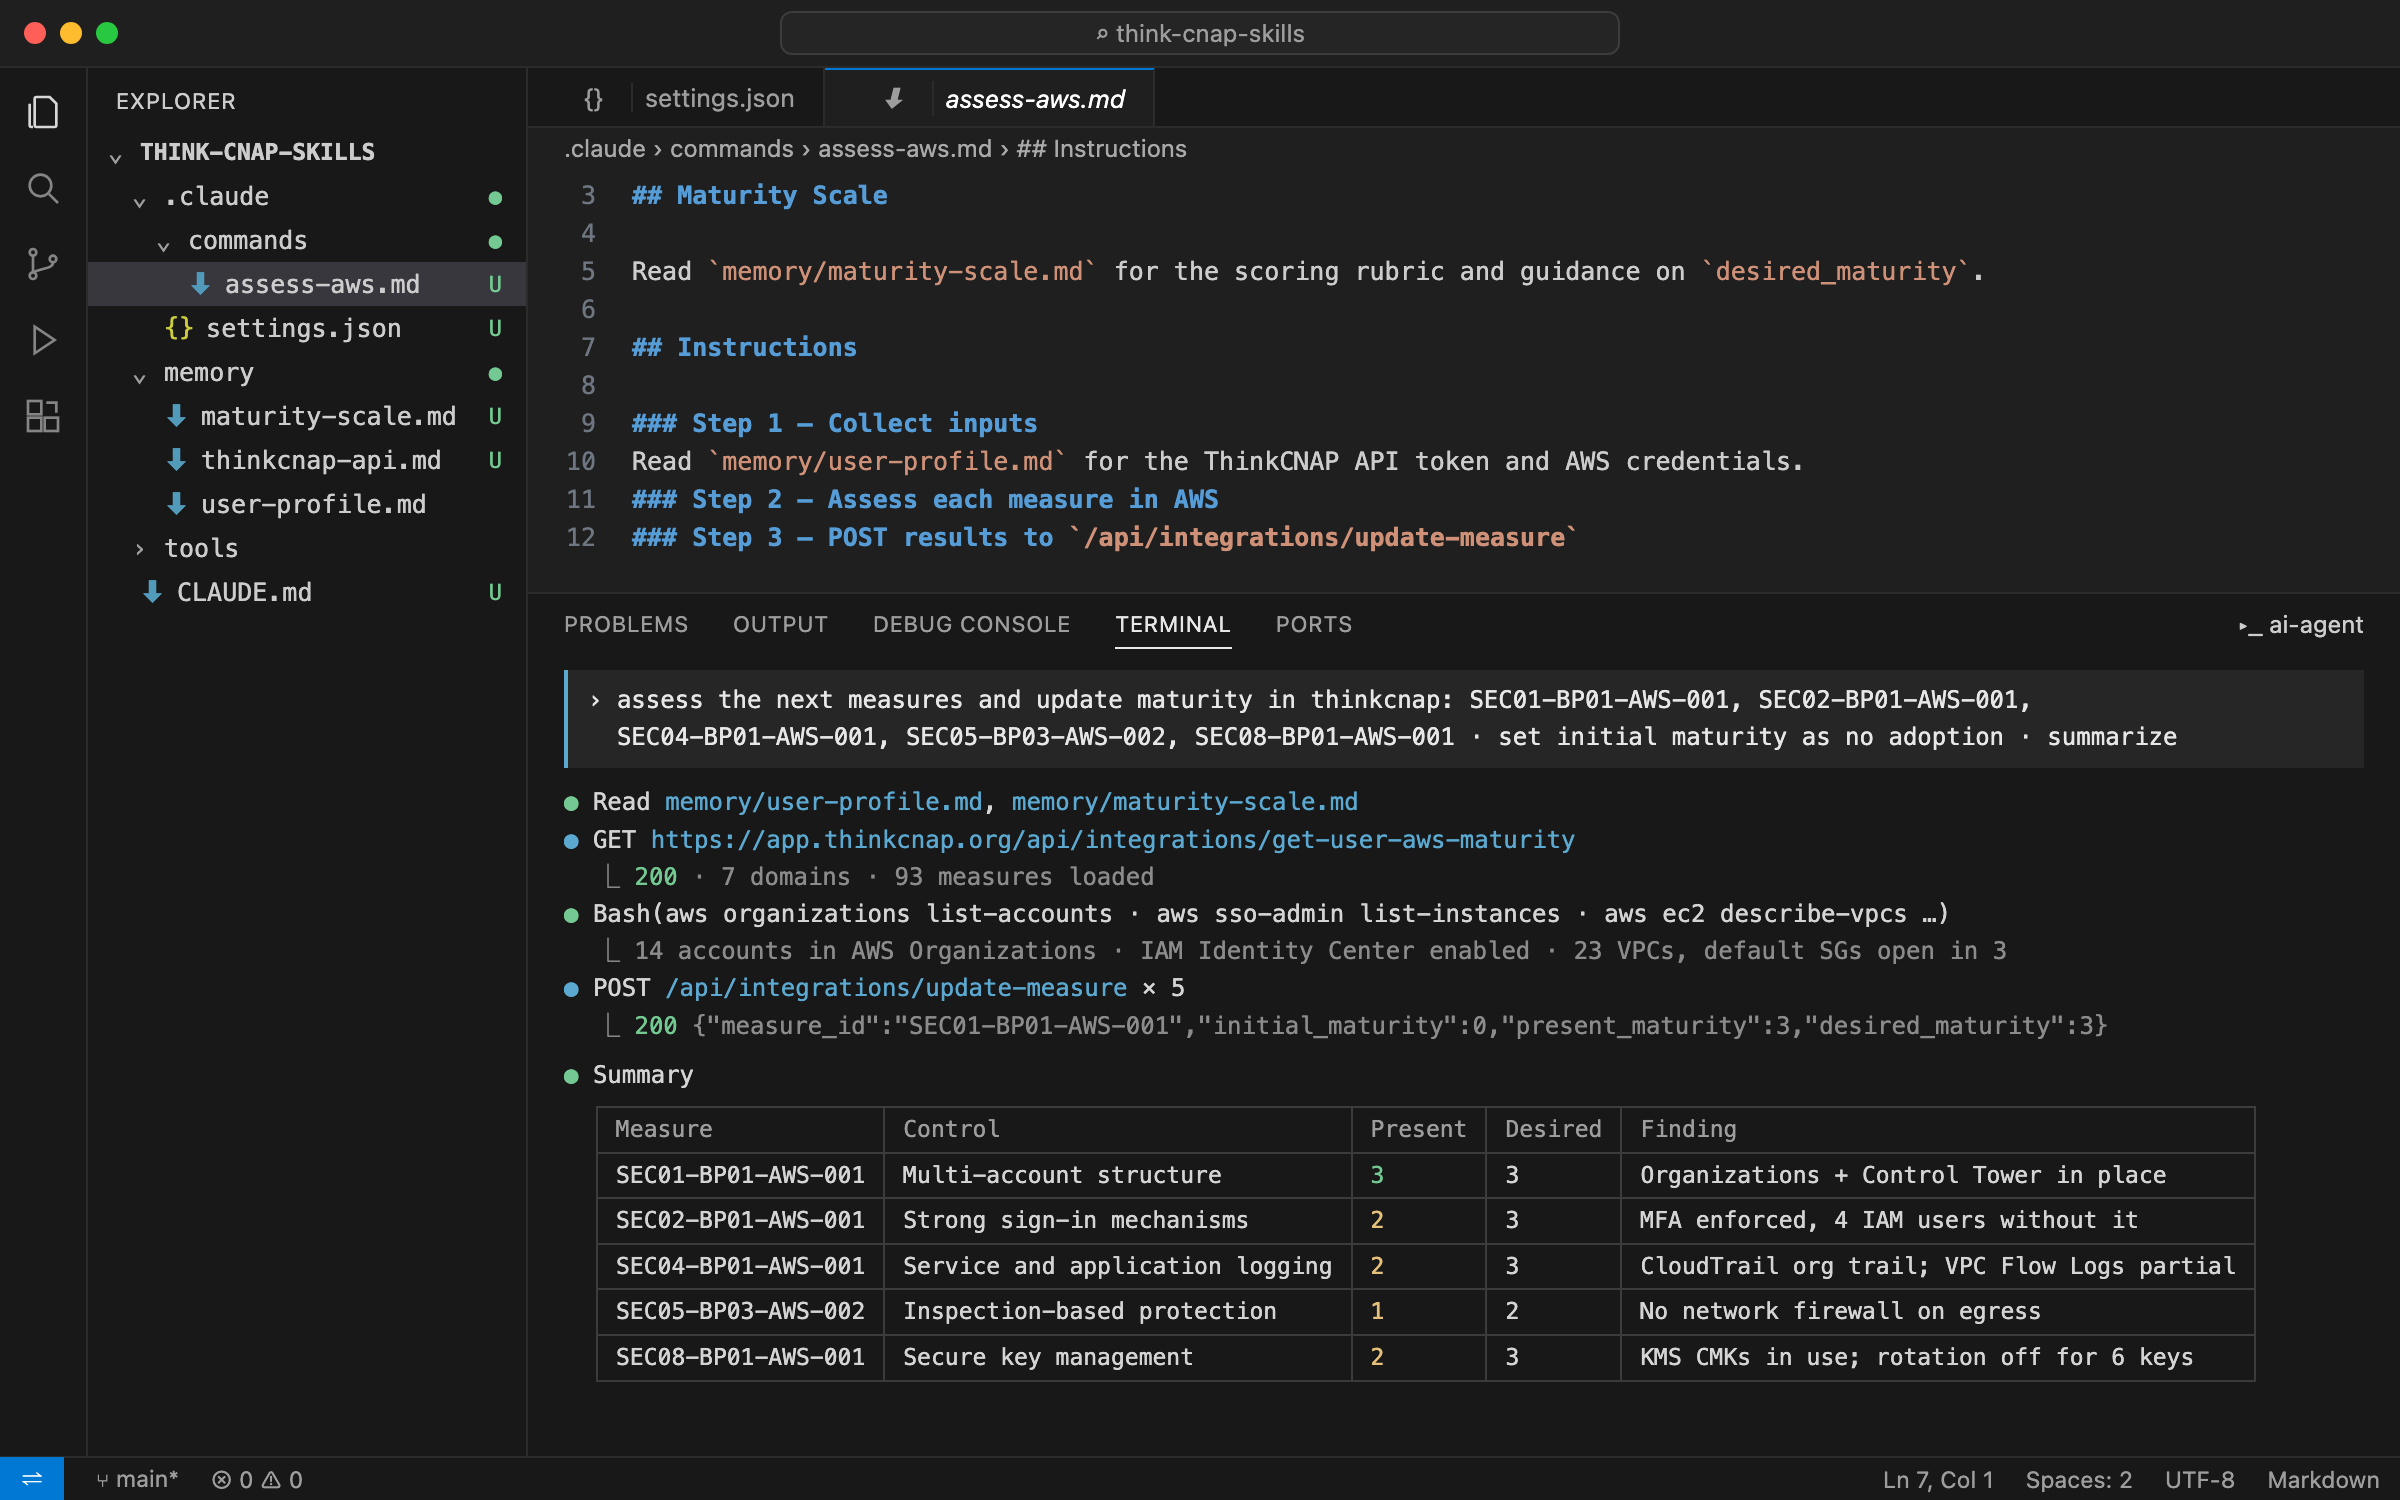Open CLAUDE.md file in explorer
The width and height of the screenshot is (2400, 1500).
(308, 592)
